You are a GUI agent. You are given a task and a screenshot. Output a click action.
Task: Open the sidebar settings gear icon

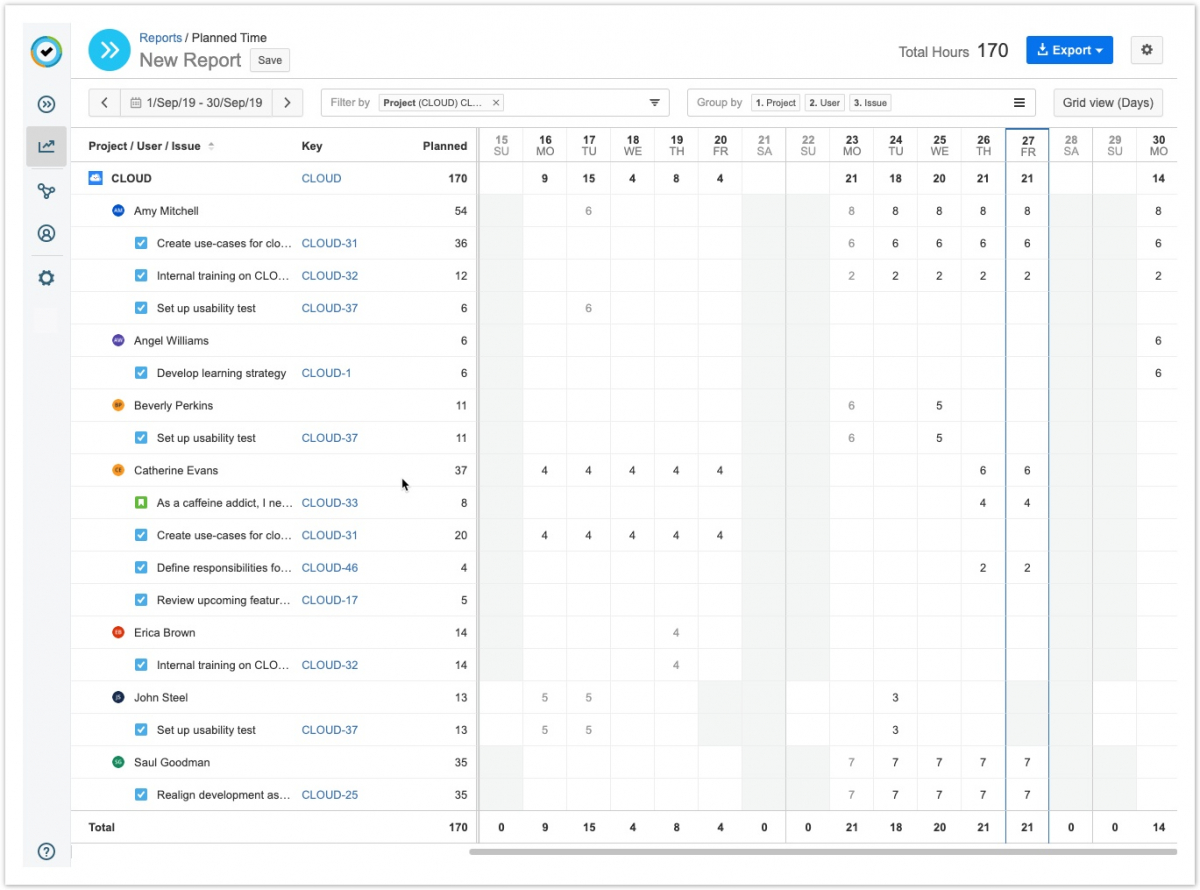pyautogui.click(x=46, y=278)
